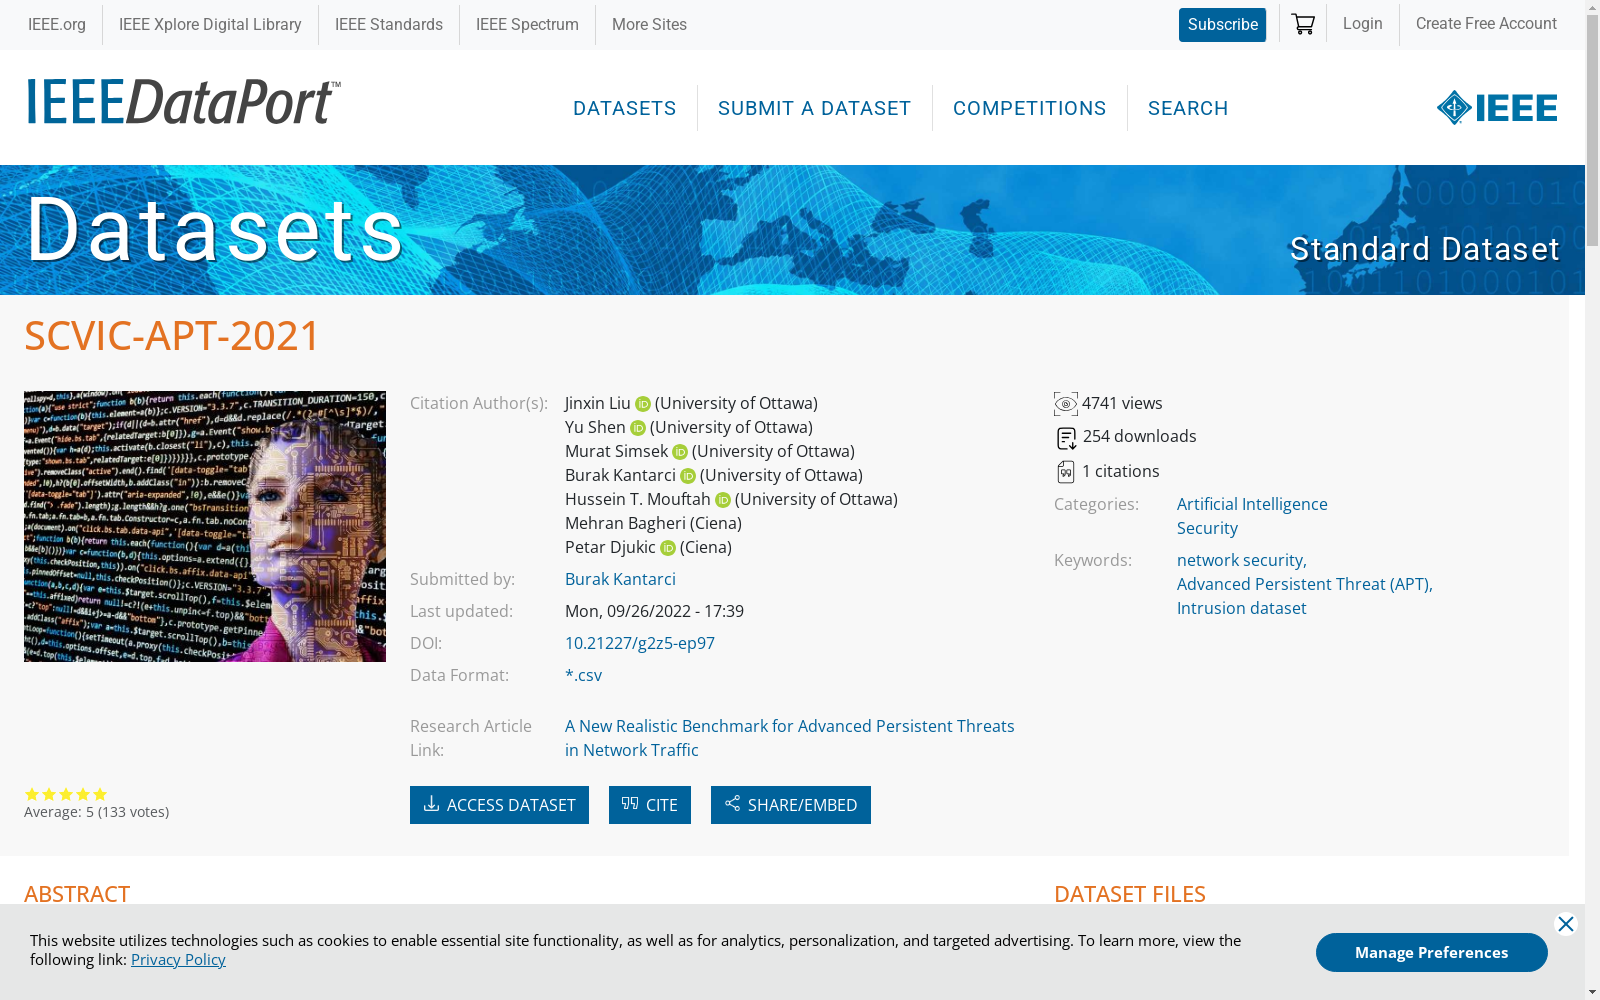Viewport: 1600px width, 1000px height.
Task: Click the scrollbar down arrow
Action: click(x=1592, y=992)
